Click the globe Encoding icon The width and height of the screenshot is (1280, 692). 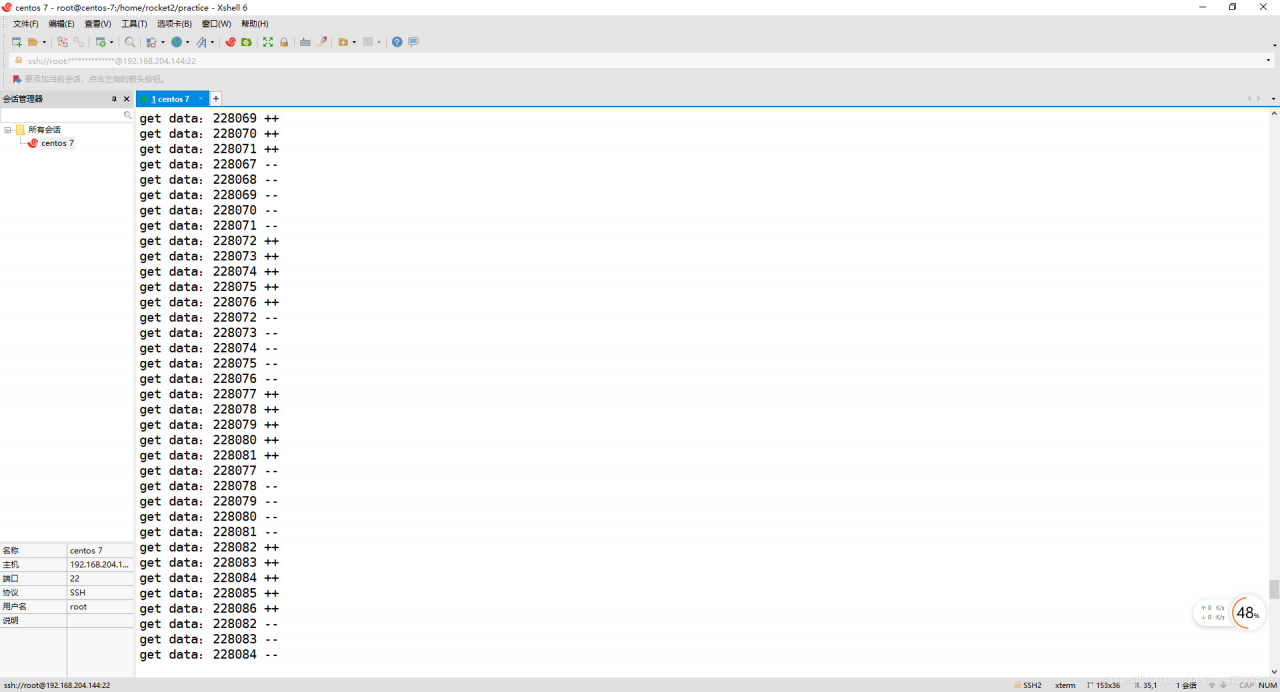(177, 42)
